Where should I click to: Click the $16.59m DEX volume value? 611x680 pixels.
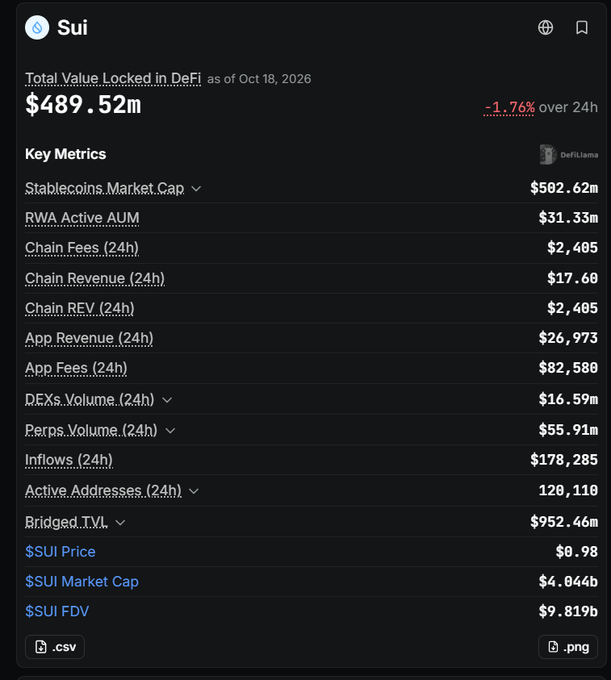point(568,399)
